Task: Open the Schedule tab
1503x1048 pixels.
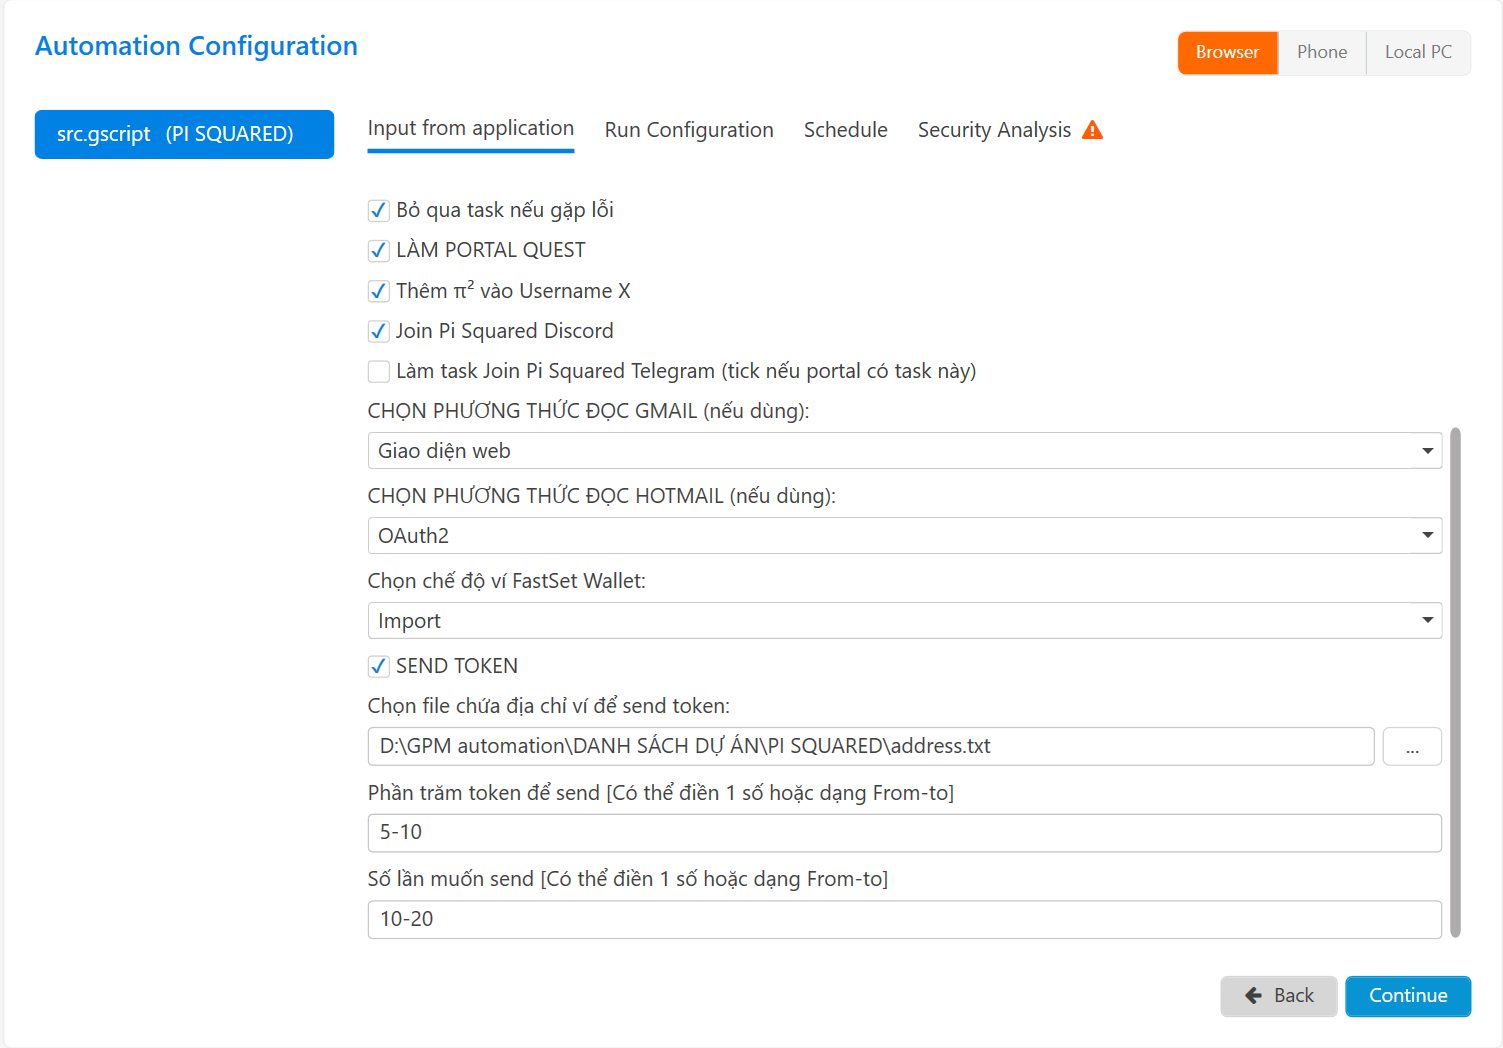Action: click(x=845, y=130)
